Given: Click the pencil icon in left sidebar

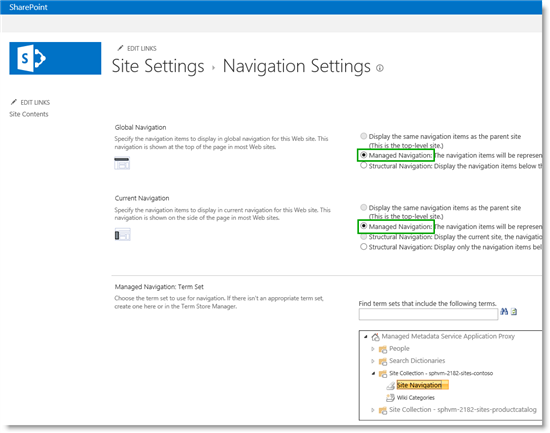Looking at the screenshot, I should [x=14, y=102].
